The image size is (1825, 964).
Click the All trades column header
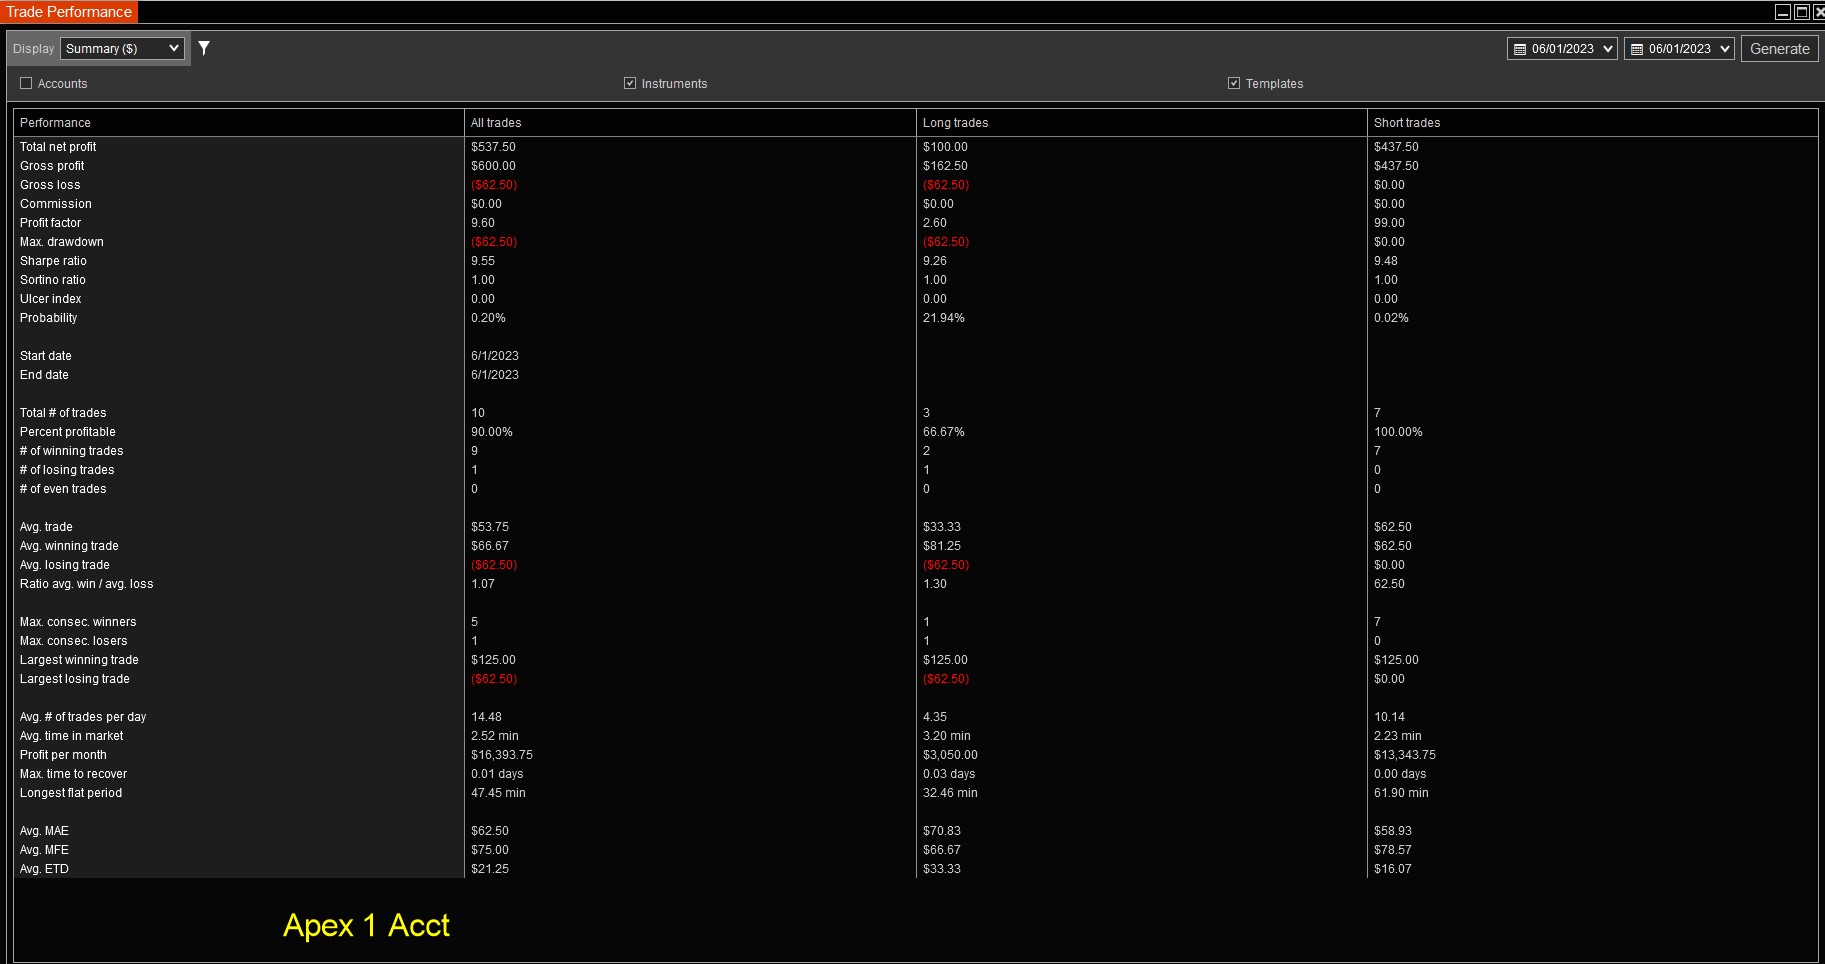[x=690, y=123]
